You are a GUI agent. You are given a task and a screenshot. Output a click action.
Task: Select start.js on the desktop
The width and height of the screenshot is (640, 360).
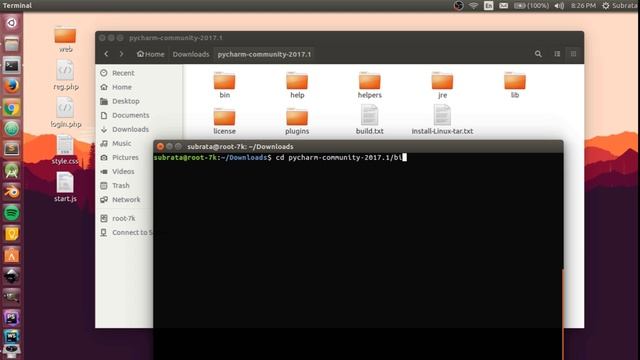[x=65, y=187]
